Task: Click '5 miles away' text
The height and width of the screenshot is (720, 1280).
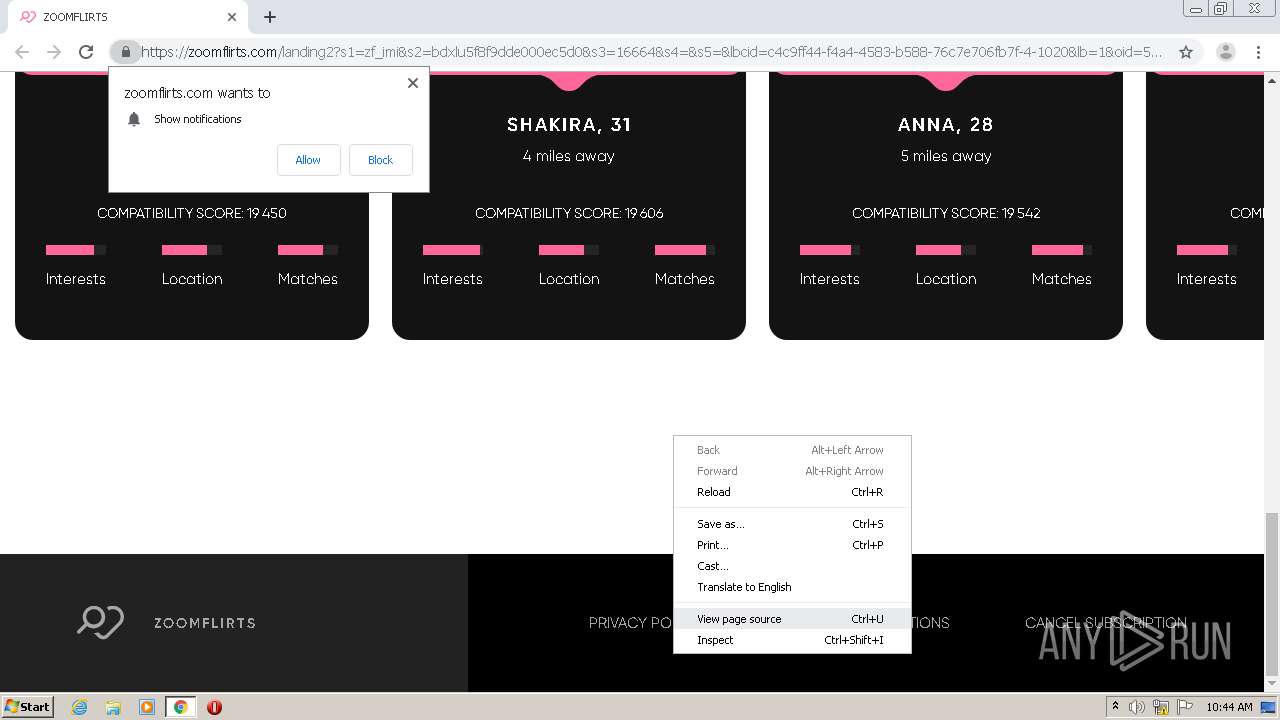Action: (x=946, y=156)
